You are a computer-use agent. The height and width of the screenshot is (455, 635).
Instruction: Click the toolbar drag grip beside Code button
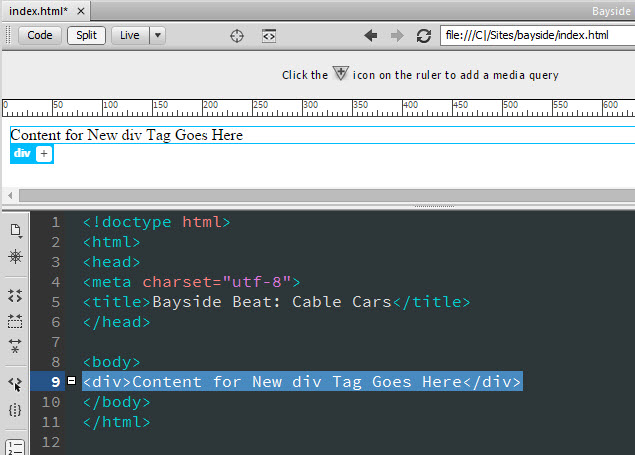8,35
